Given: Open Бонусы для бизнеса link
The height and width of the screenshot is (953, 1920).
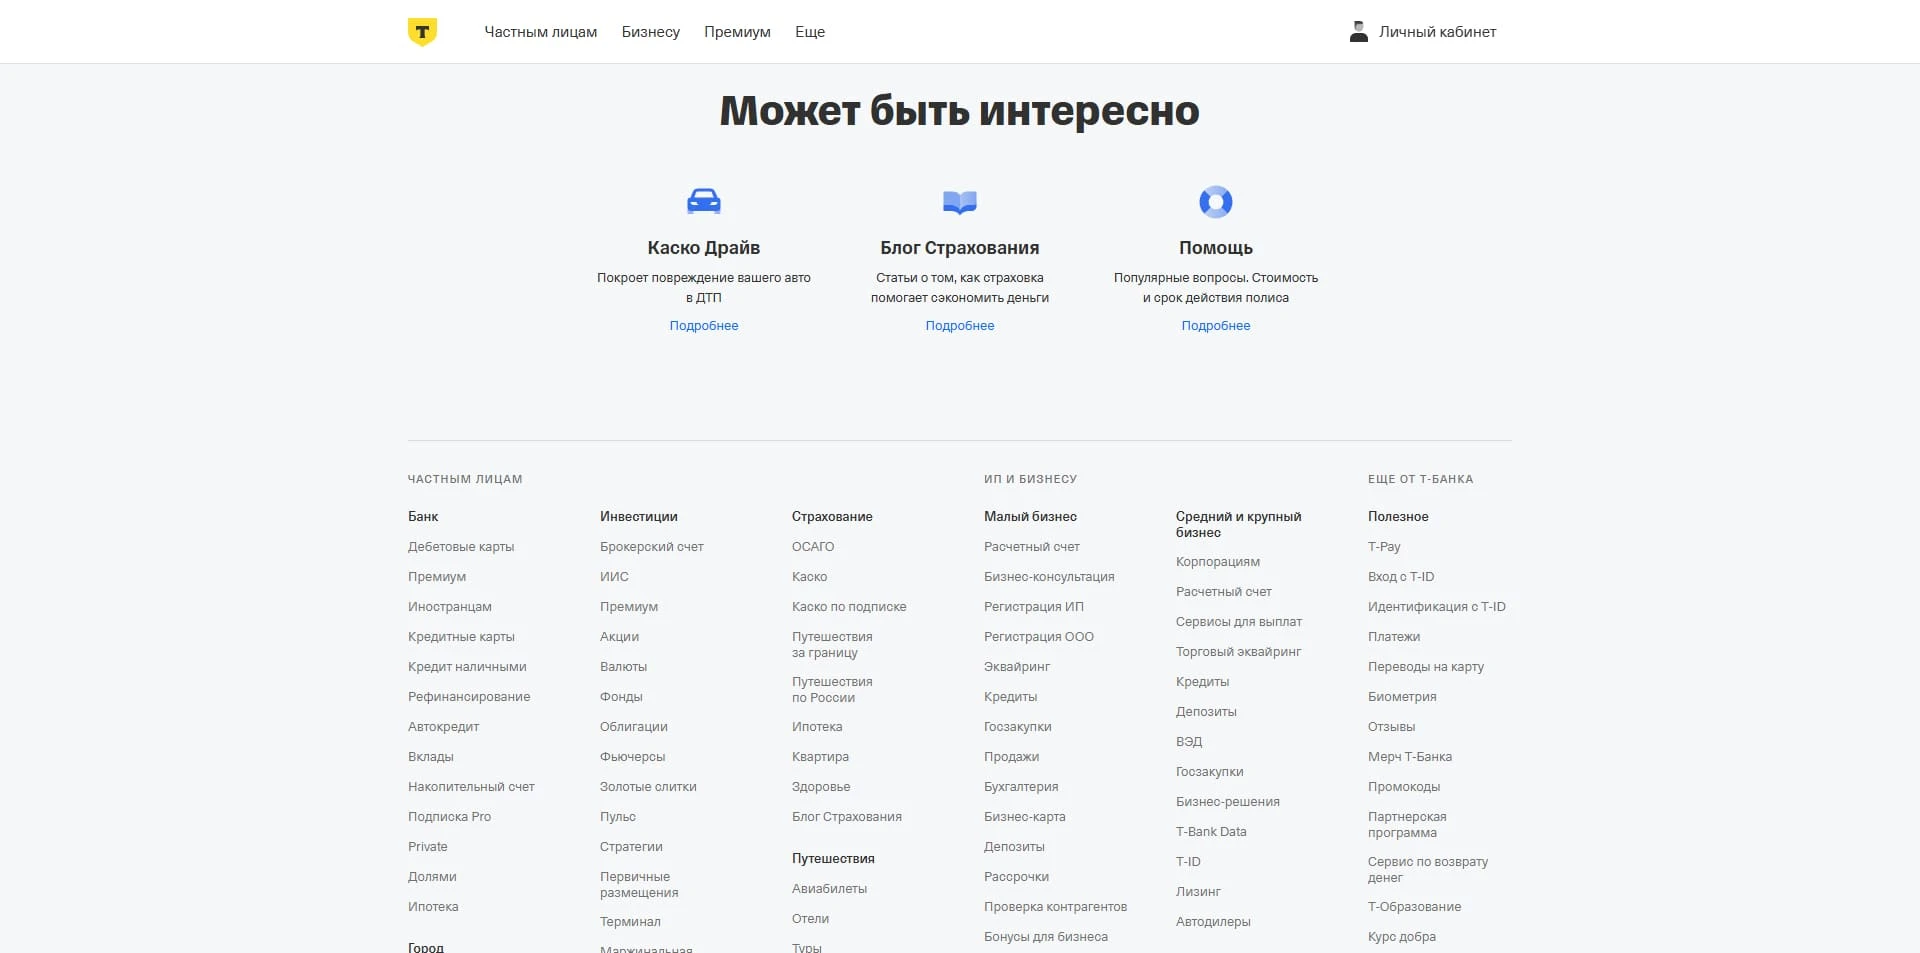Looking at the screenshot, I should (1046, 937).
